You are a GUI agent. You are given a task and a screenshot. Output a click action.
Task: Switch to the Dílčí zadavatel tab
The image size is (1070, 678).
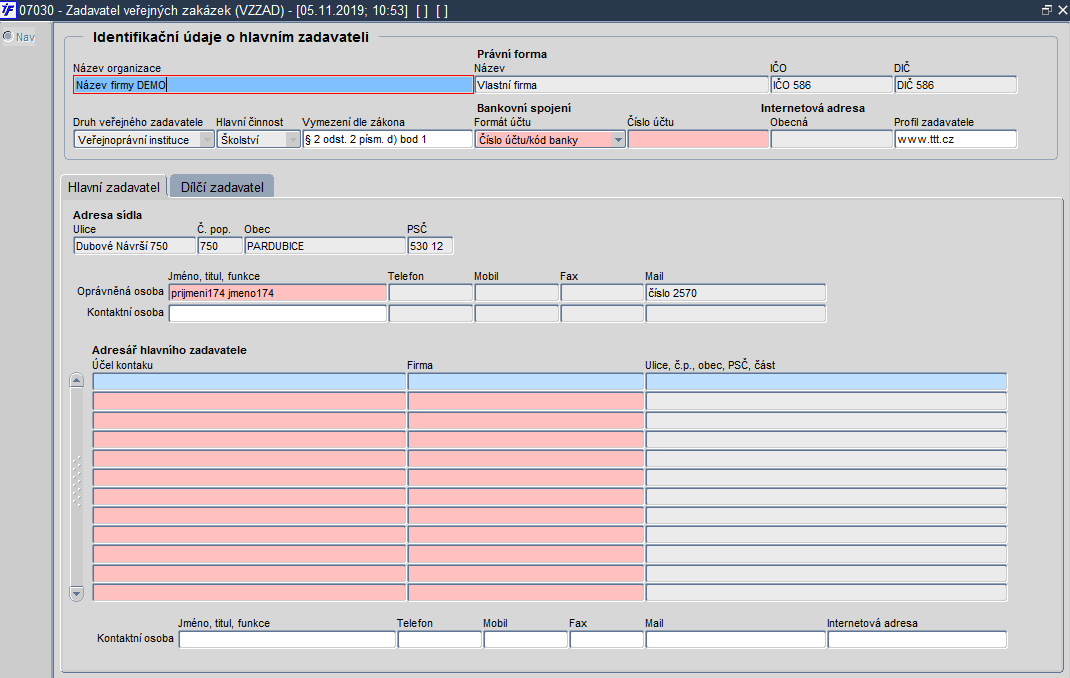[222, 187]
